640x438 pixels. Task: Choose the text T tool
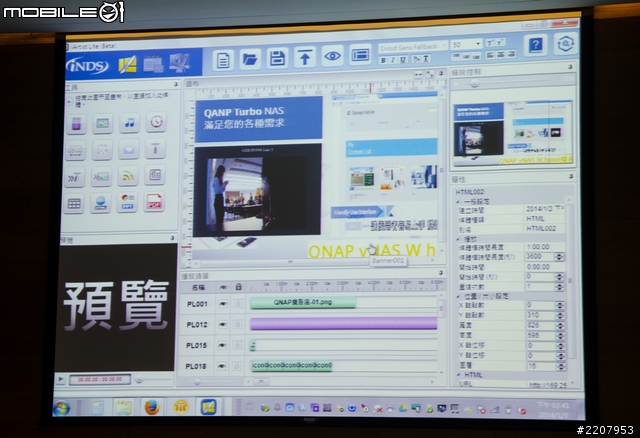click(156, 148)
